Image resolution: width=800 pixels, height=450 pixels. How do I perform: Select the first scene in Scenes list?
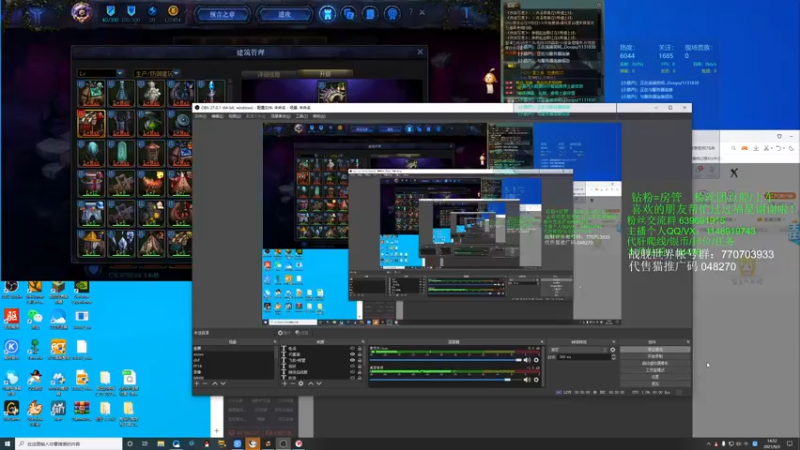tap(234, 348)
